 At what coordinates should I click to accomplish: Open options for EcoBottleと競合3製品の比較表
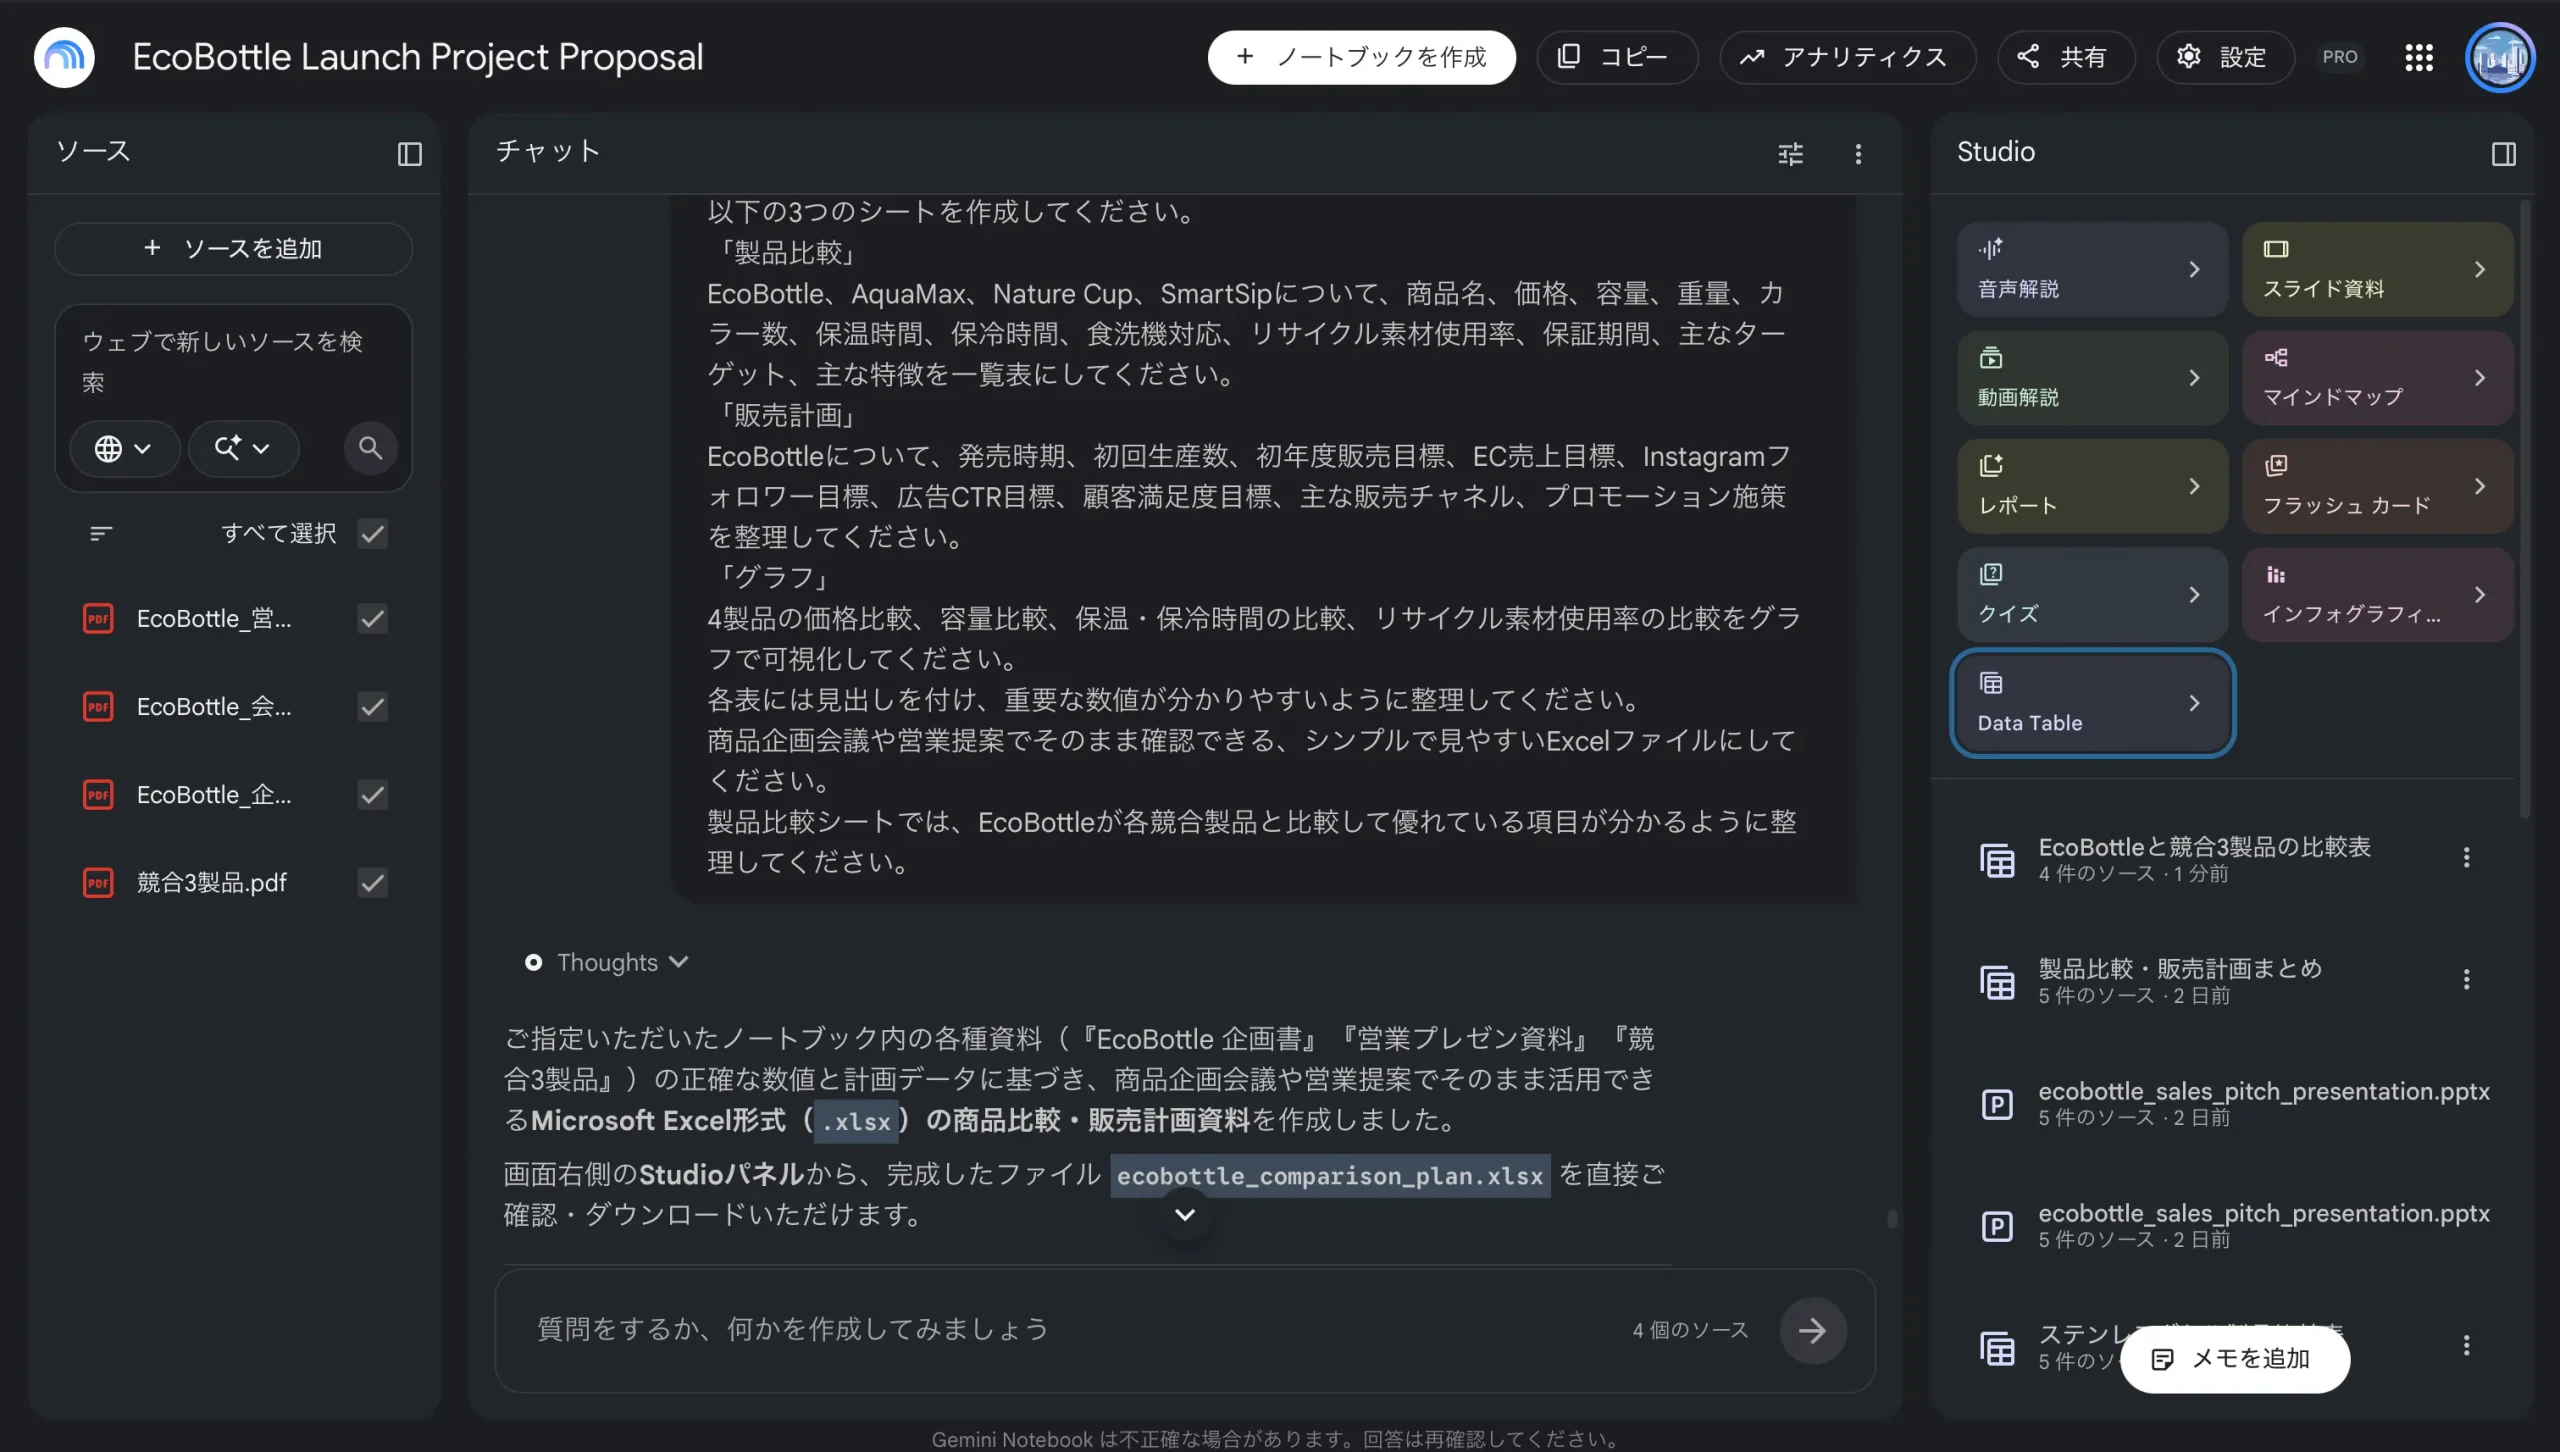2466,857
